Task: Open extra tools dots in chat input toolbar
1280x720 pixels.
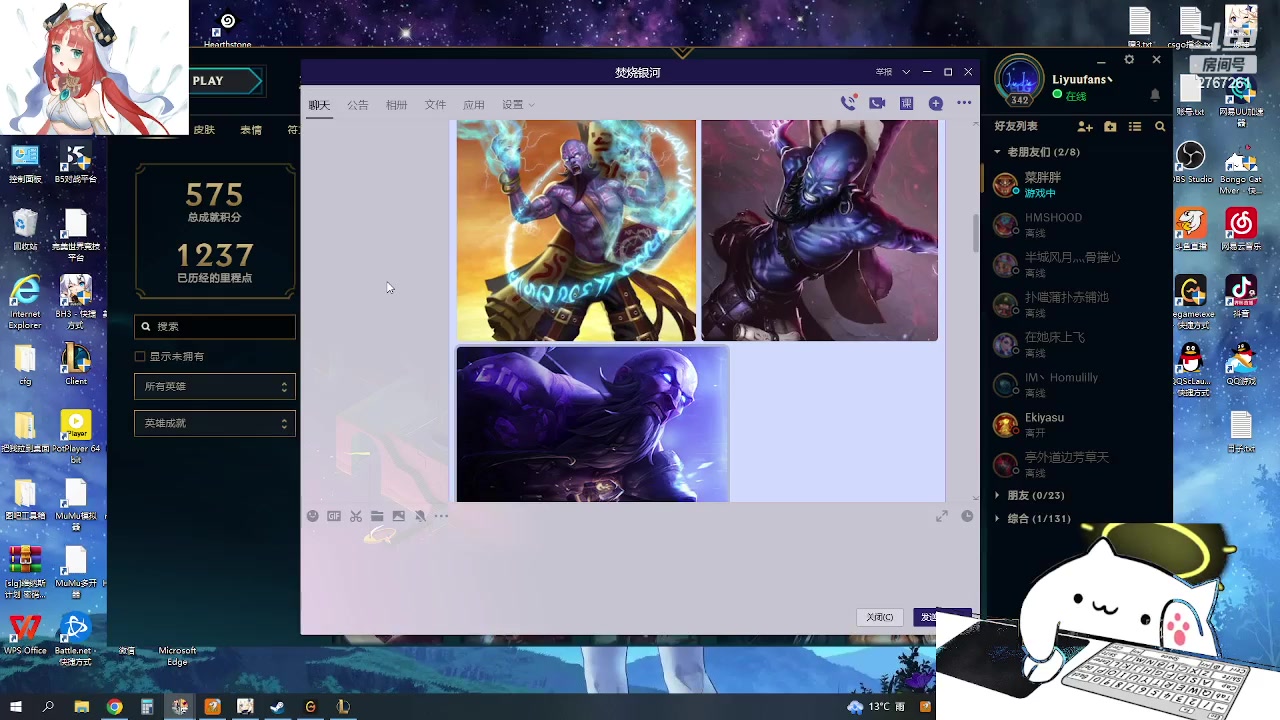Action: point(441,516)
